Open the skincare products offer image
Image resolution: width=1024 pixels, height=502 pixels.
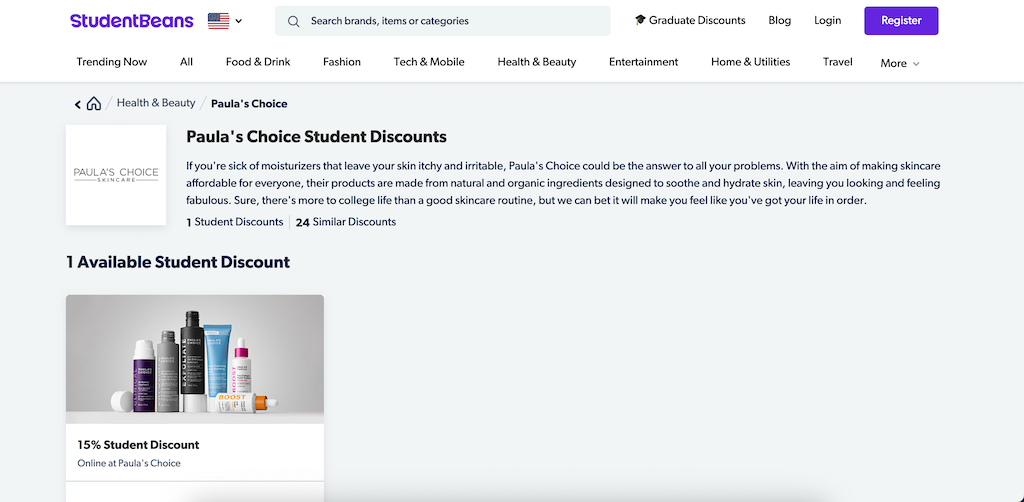[x=195, y=359]
